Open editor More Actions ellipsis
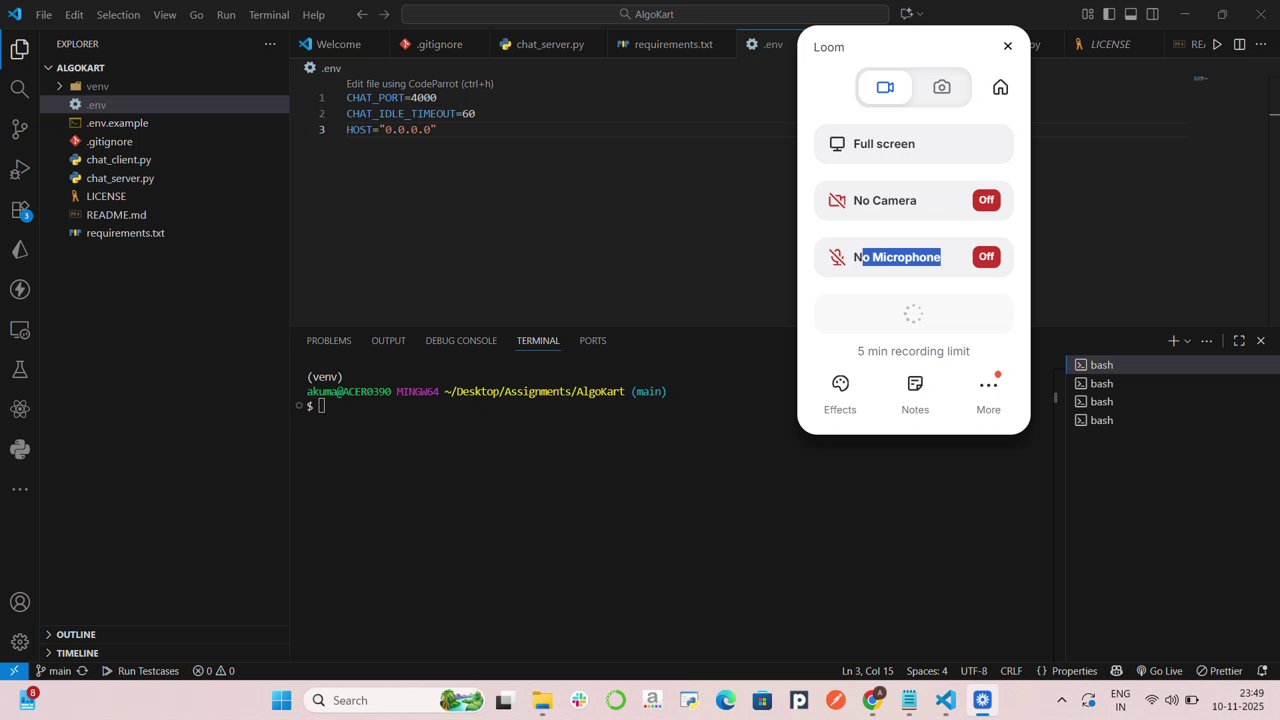The width and height of the screenshot is (1280, 720). click(1261, 44)
